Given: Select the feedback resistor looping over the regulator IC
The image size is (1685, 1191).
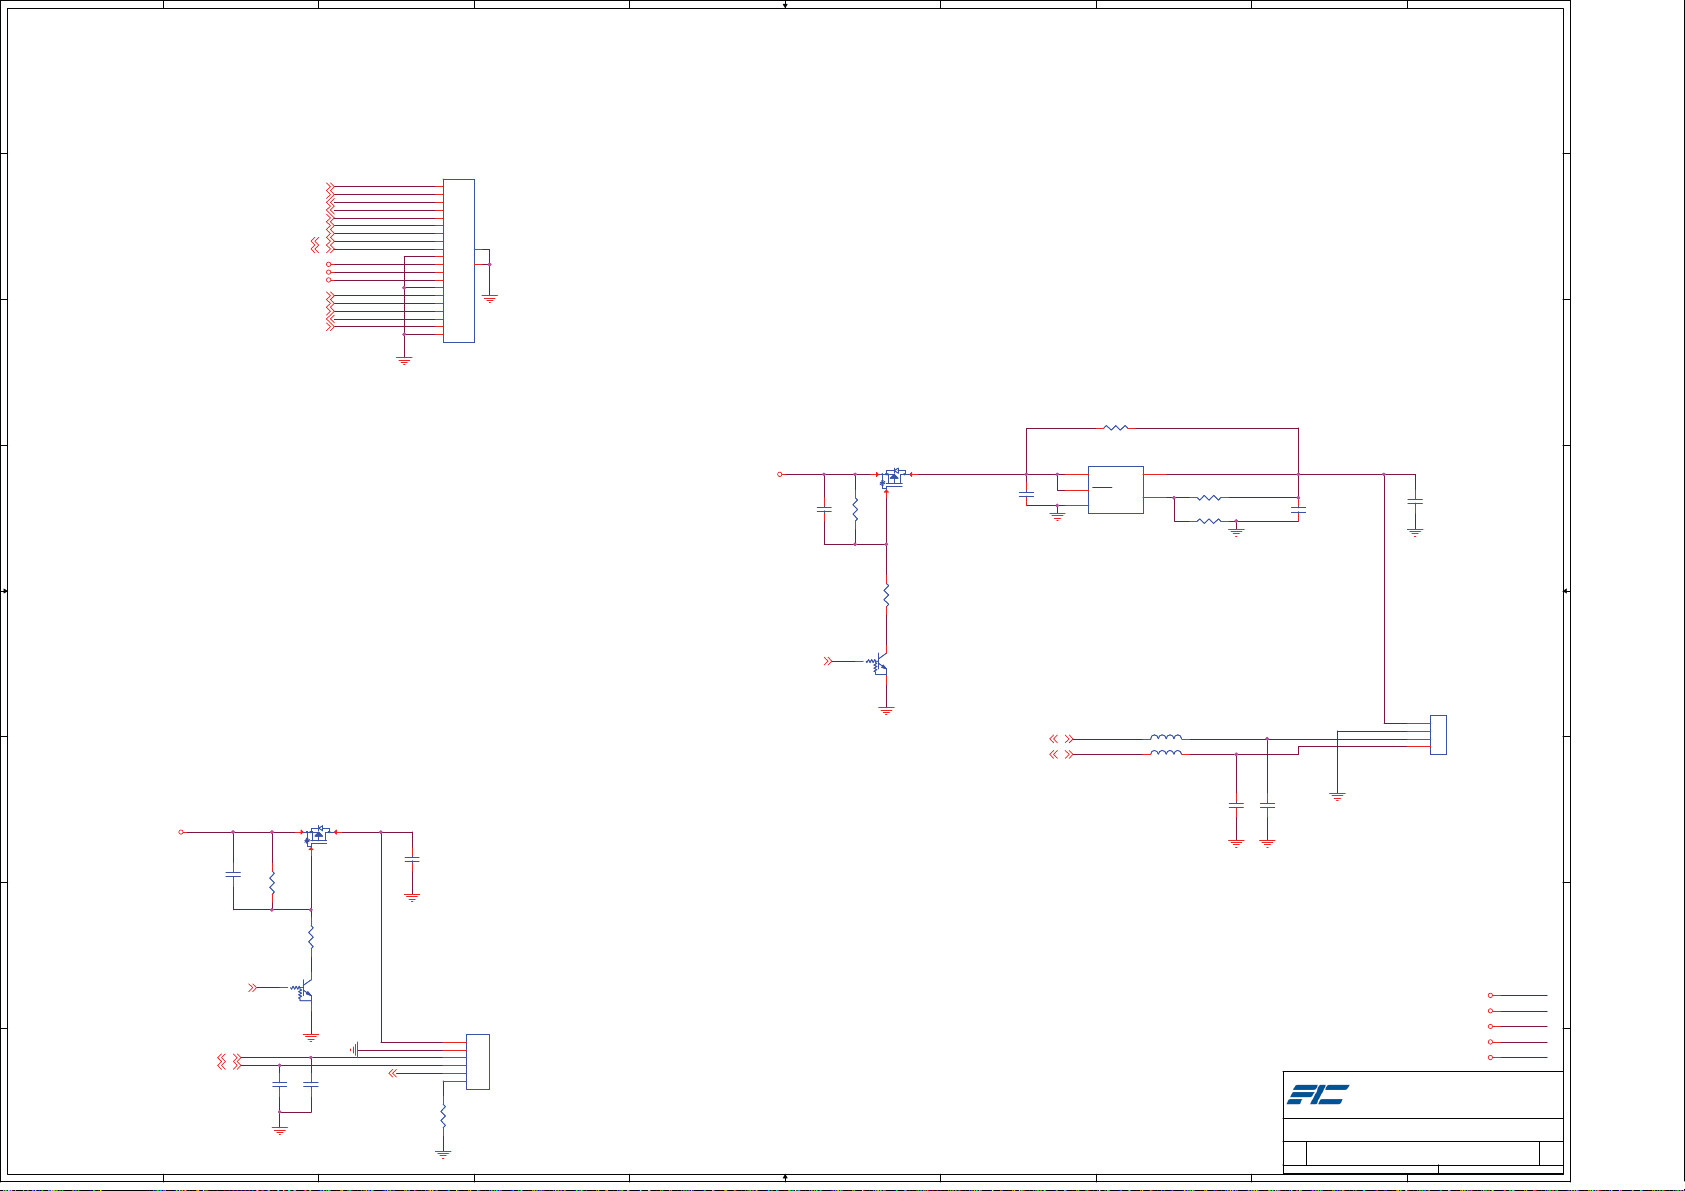Looking at the screenshot, I should 1115,428.
